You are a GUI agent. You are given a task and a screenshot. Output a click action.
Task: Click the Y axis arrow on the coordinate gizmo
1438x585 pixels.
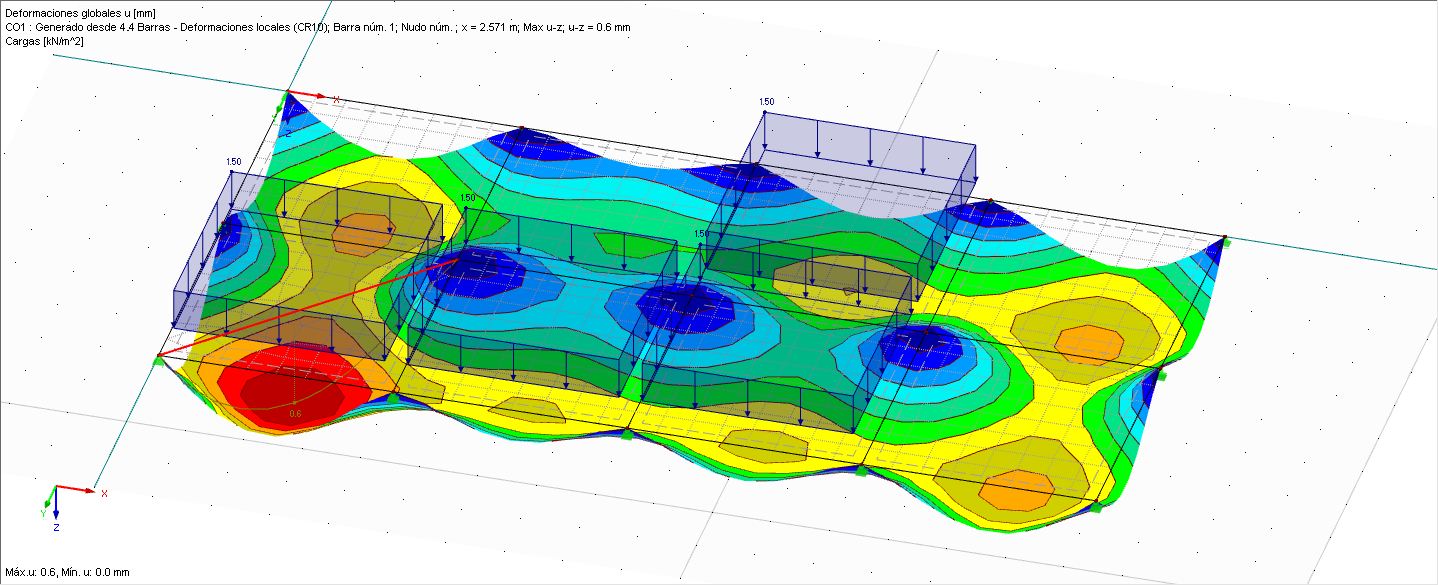(x=47, y=505)
